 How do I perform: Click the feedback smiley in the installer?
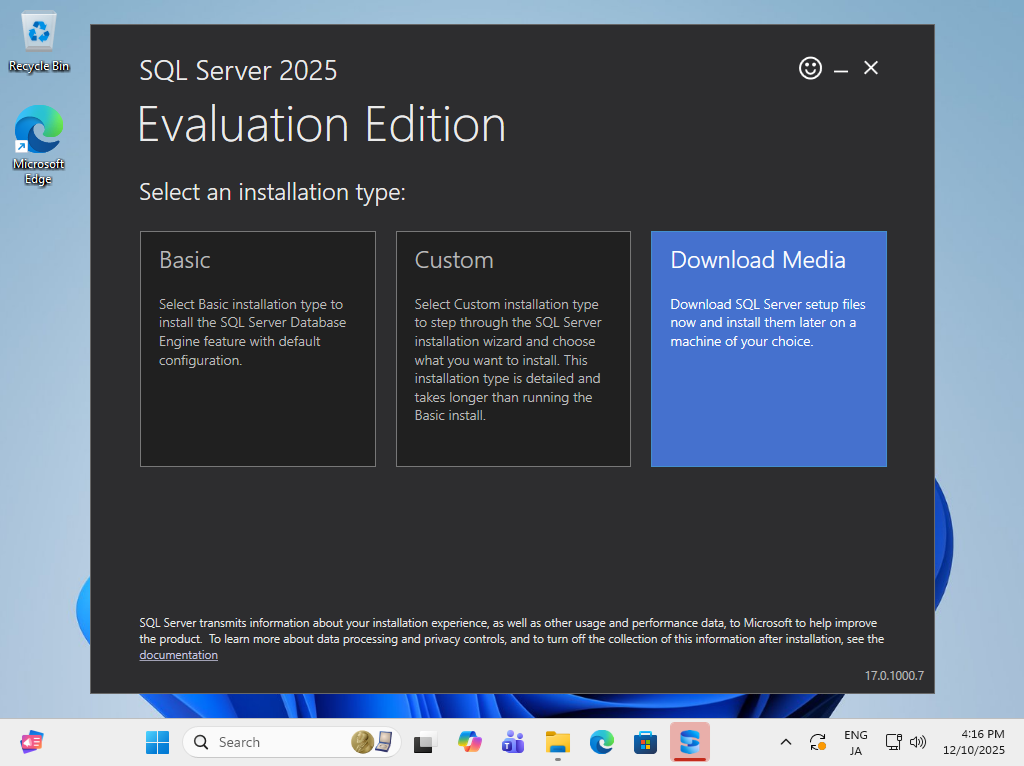pos(810,68)
